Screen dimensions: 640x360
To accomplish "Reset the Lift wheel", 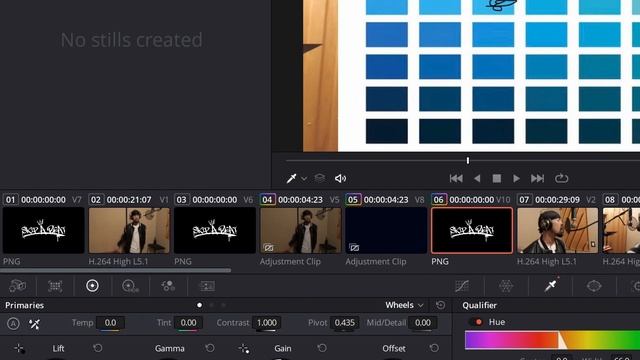I will (x=98, y=348).
